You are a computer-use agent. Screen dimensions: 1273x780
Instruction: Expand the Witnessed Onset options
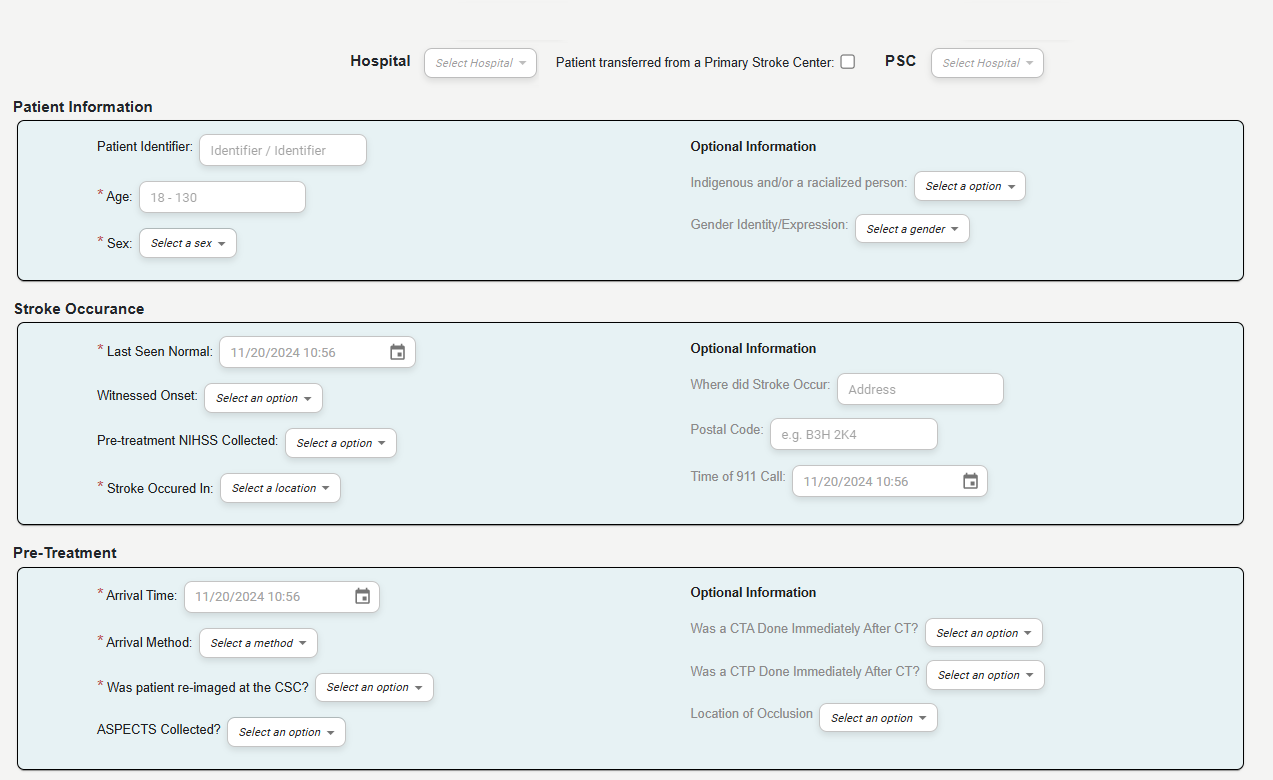263,398
